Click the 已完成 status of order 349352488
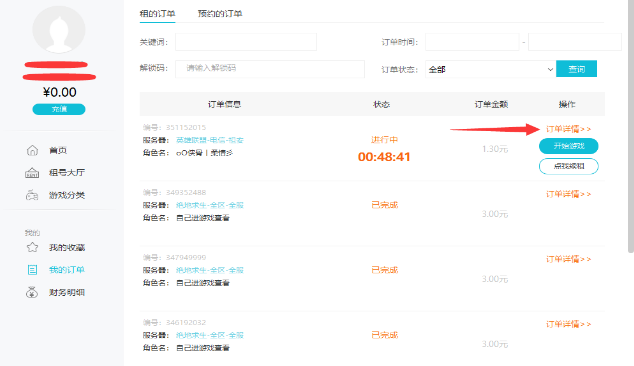The image size is (634, 366). point(385,205)
